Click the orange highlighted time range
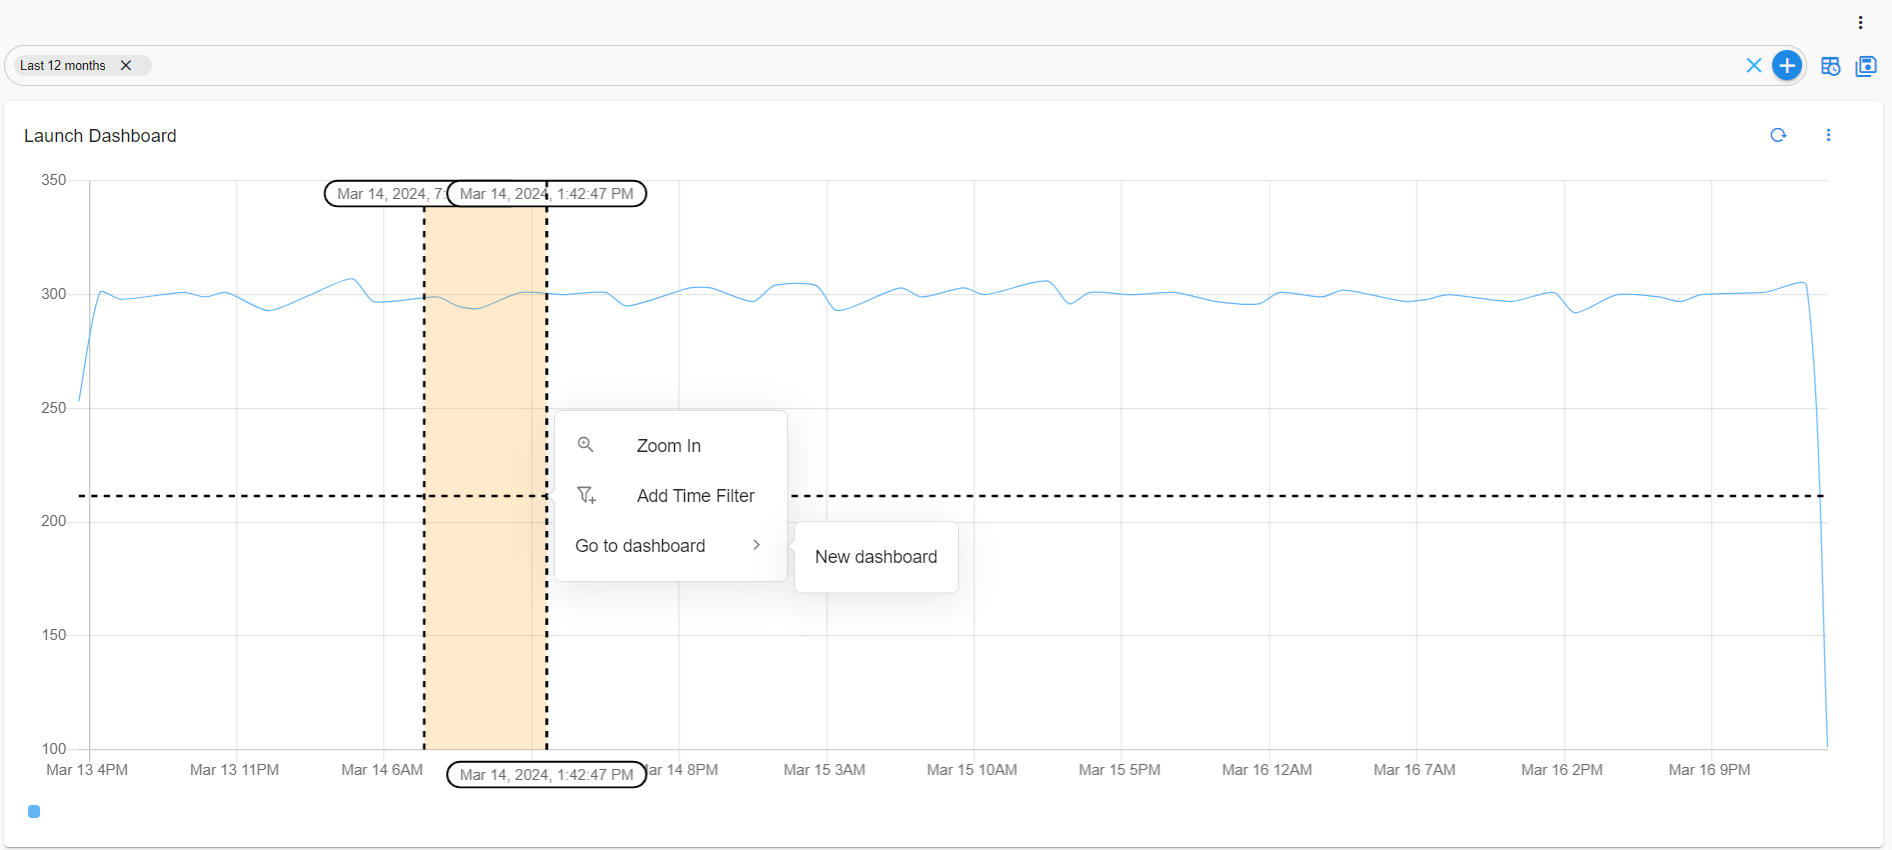This screenshot has width=1892, height=850. (485, 600)
